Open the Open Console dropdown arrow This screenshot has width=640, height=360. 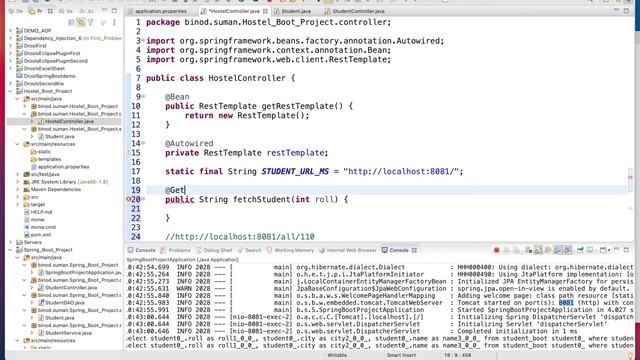click(609, 250)
